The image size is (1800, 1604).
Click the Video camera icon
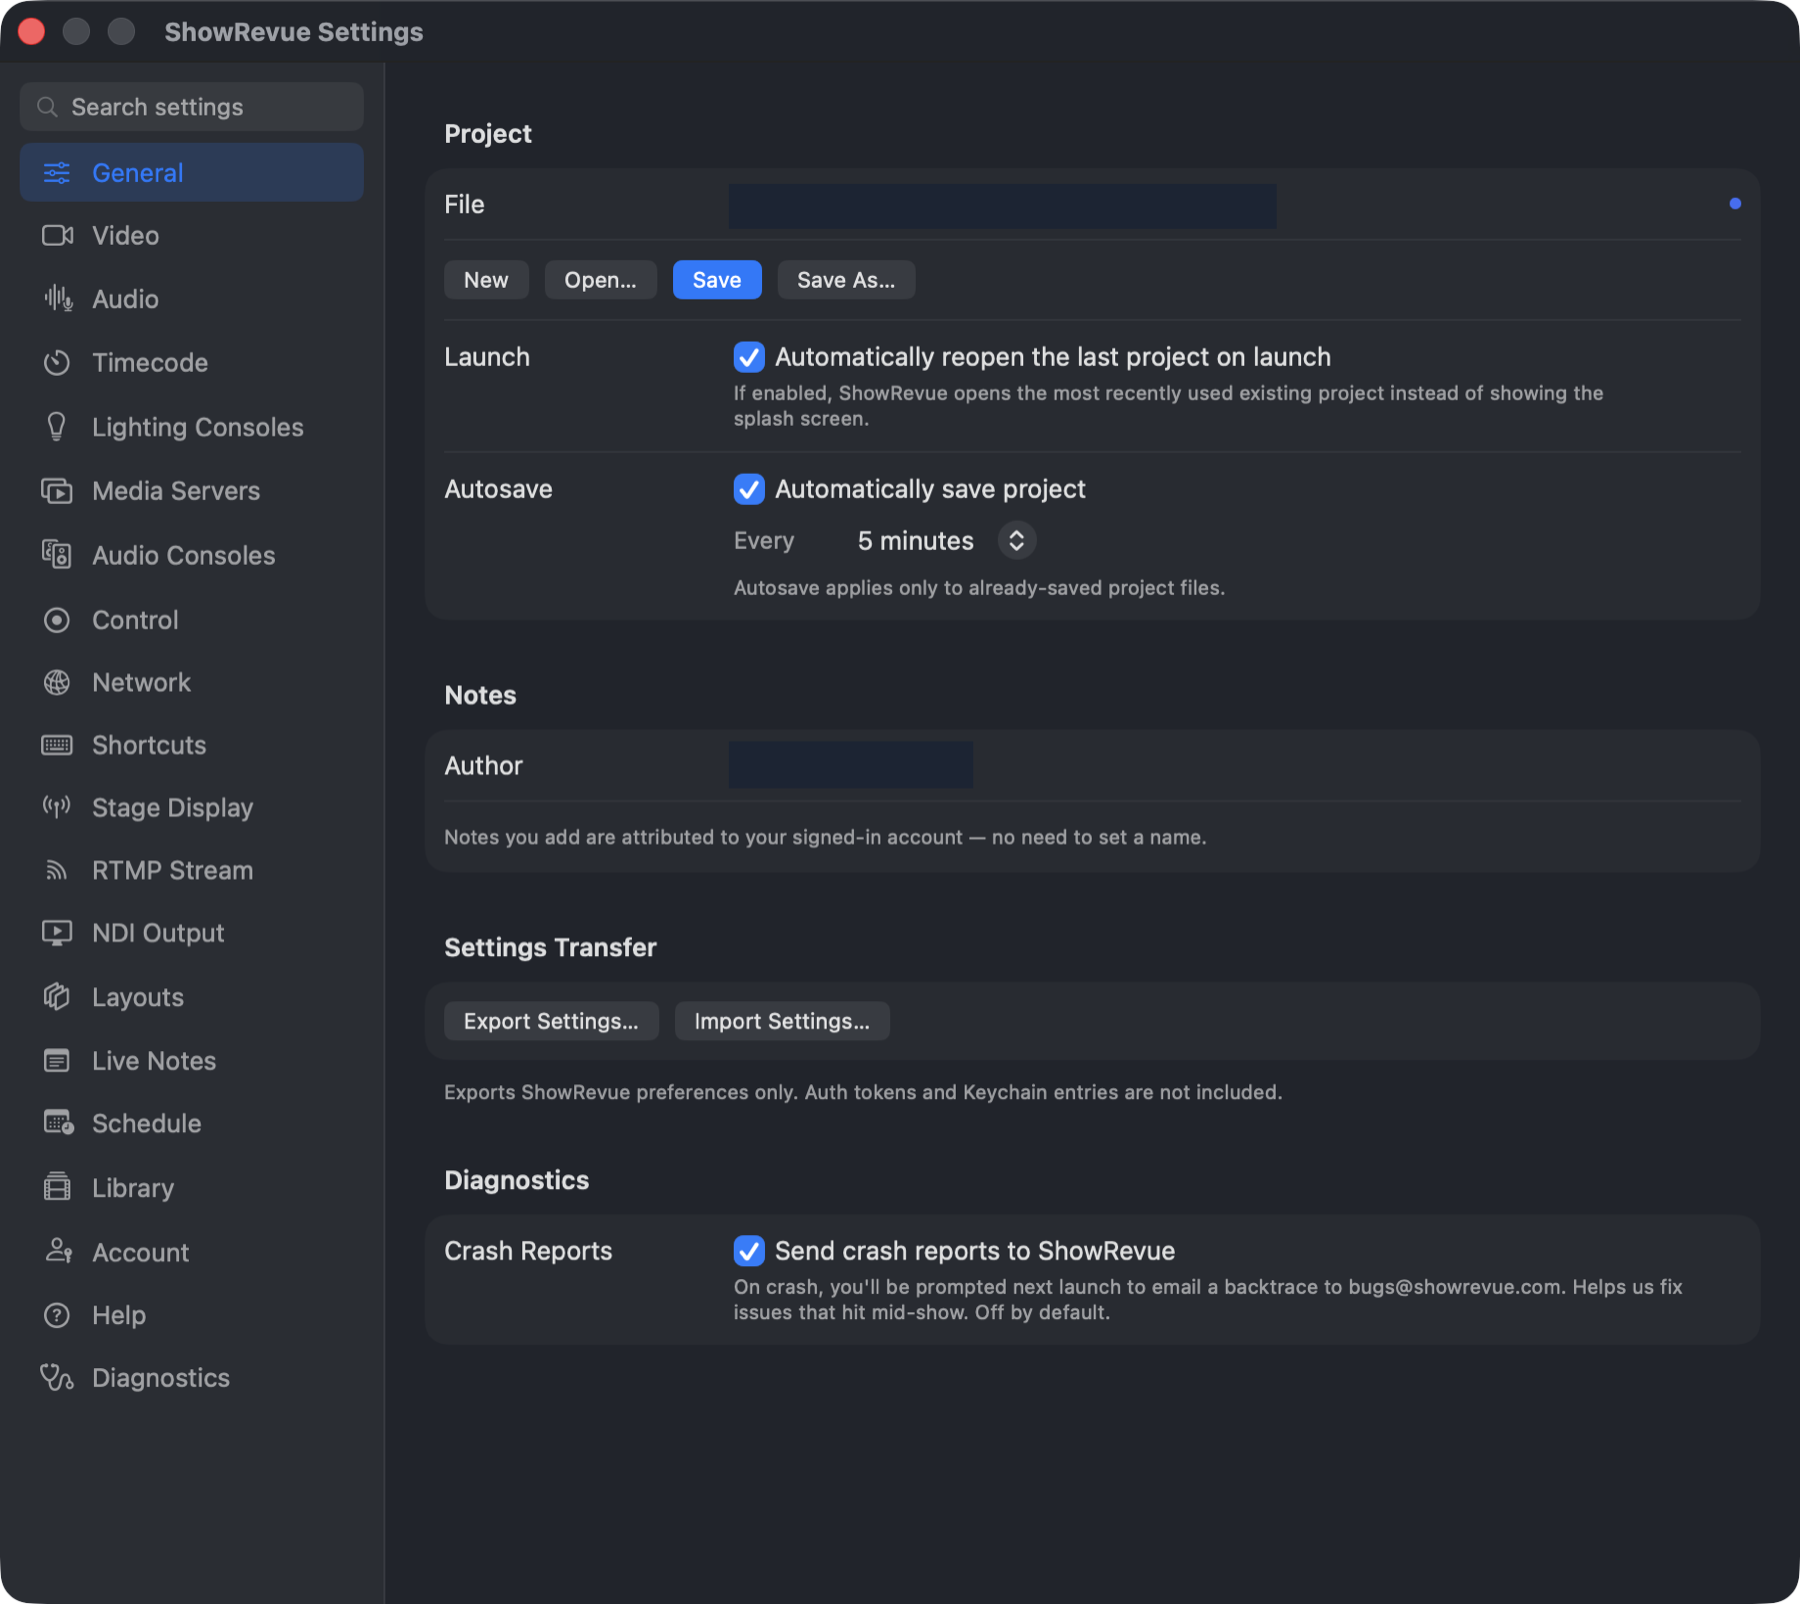pyautogui.click(x=57, y=236)
